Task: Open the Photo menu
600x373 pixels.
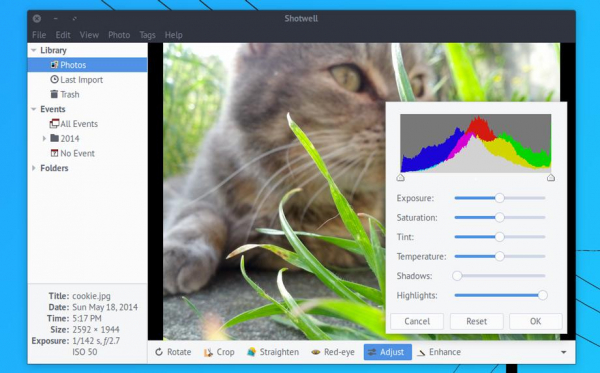Action: [x=119, y=35]
